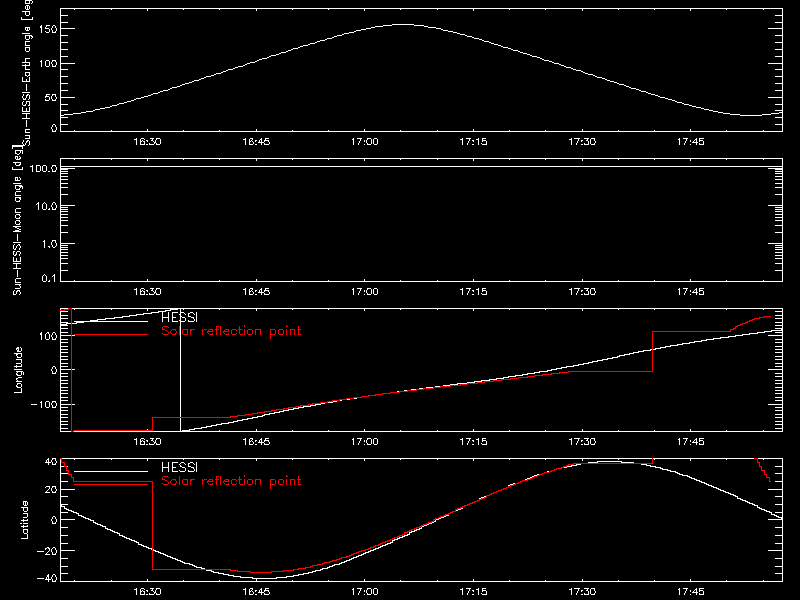Viewport: 800px width, 600px height.
Task: Click 17:45 time label under Moon angle plot
Action: pos(691,292)
